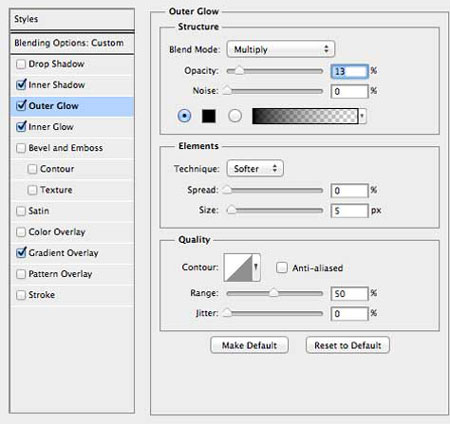
Task: Open the Styles panel entry
Action: [x=72, y=19]
